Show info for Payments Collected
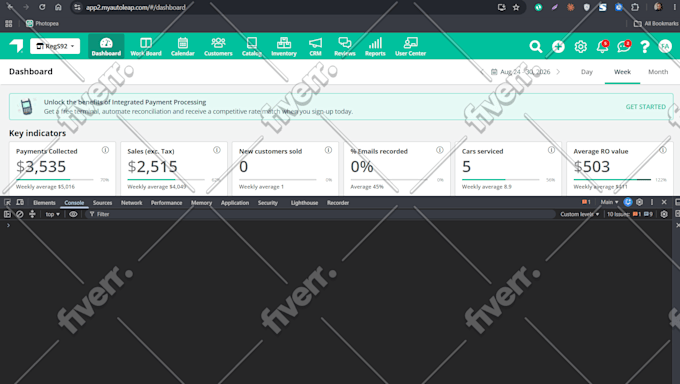Viewport: 680px width, 384px height. 105,150
